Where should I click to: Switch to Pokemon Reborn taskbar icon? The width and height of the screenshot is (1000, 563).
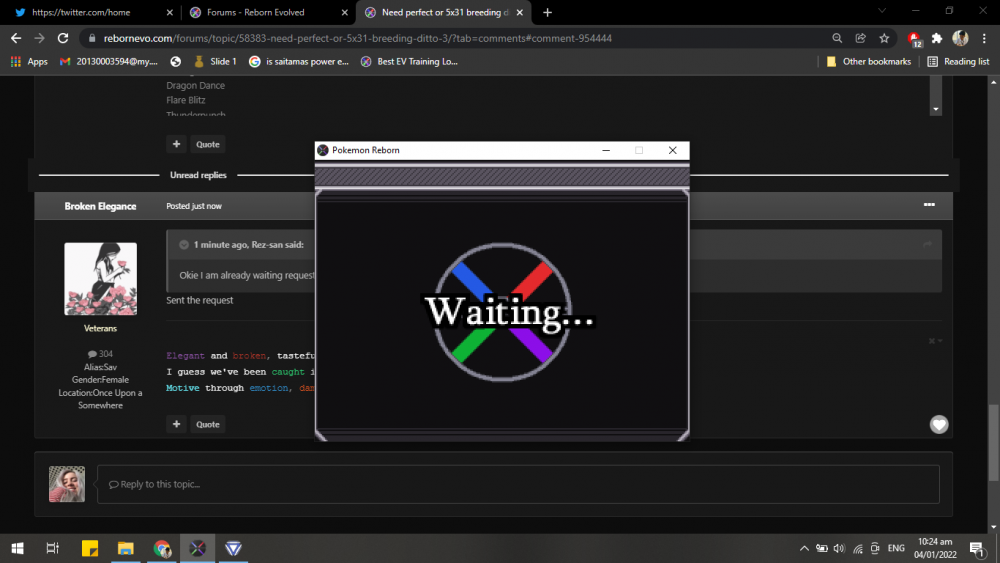[198, 548]
